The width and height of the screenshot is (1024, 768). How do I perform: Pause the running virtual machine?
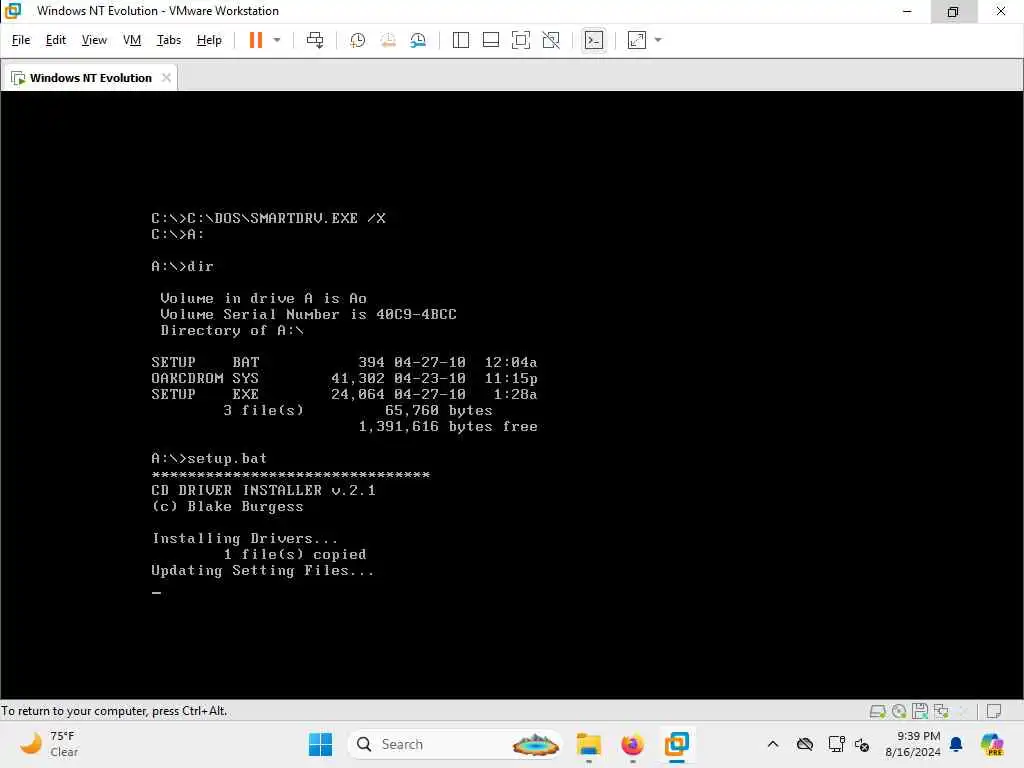[x=255, y=40]
